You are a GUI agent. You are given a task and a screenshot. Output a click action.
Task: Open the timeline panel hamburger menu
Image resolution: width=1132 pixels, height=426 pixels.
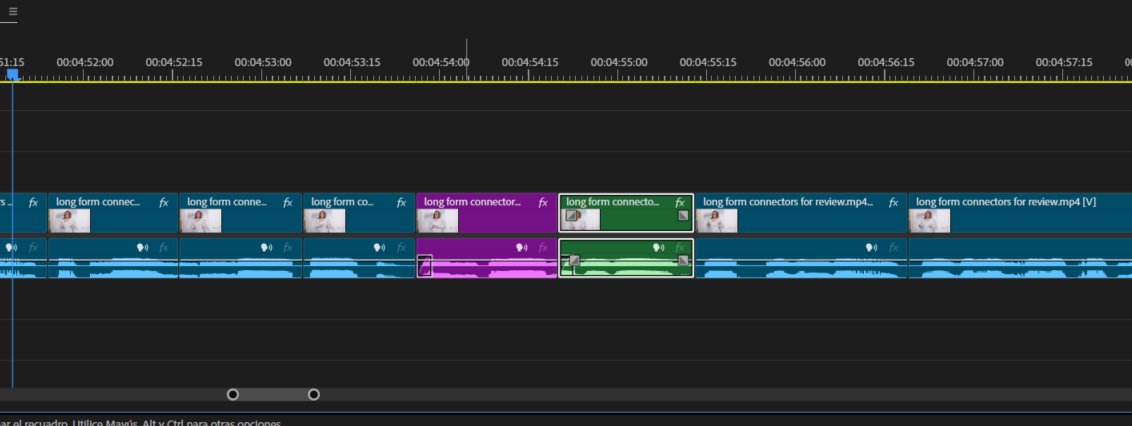[13, 12]
